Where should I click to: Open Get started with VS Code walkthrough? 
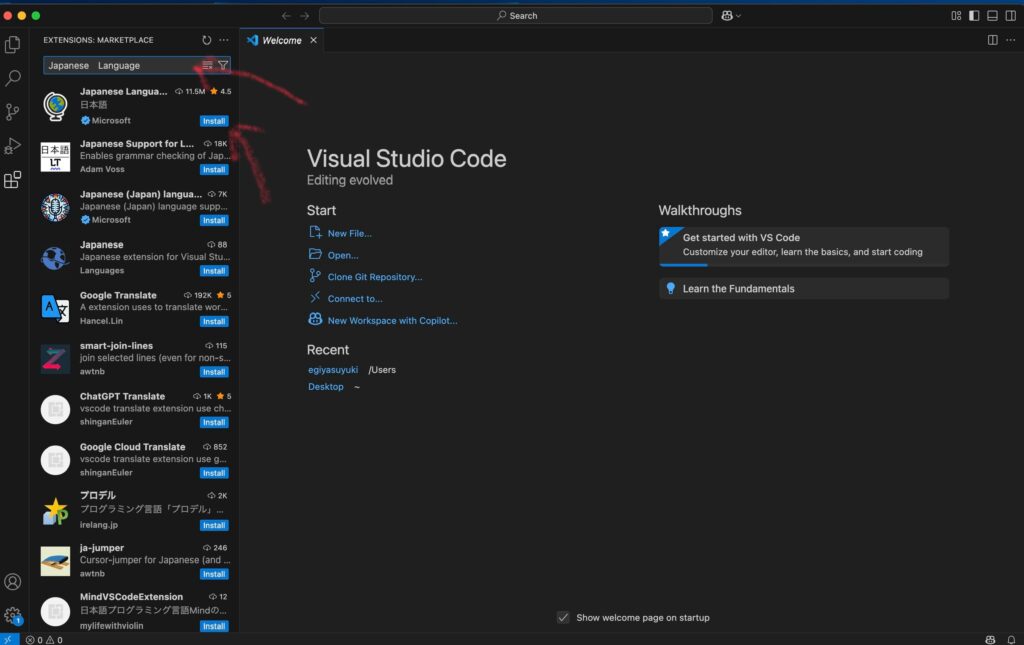[x=804, y=246]
